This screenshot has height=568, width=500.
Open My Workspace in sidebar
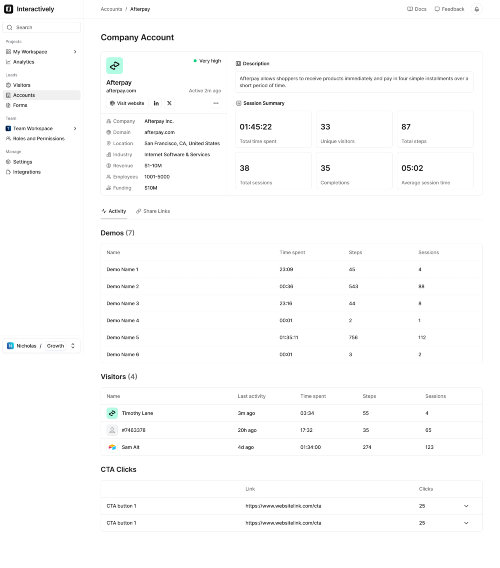coord(30,52)
